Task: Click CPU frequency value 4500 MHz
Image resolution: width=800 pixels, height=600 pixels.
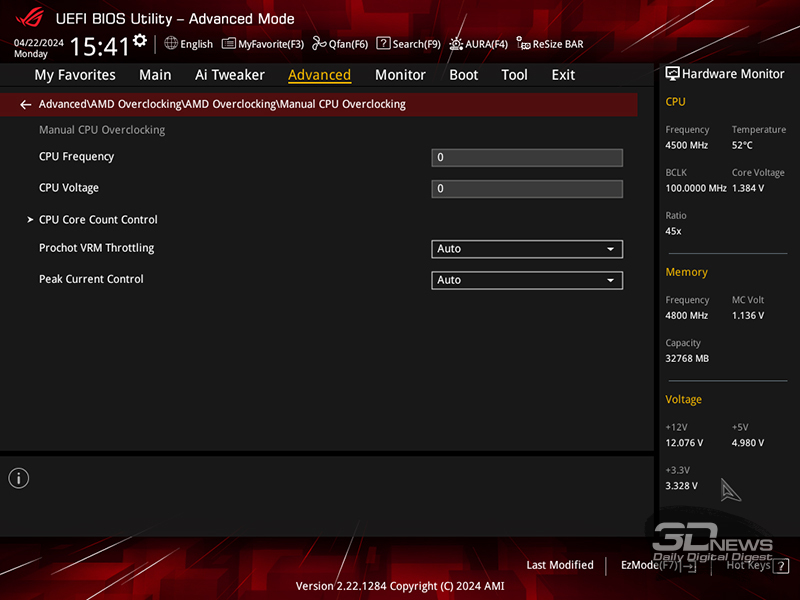Action: pyautogui.click(x=686, y=145)
